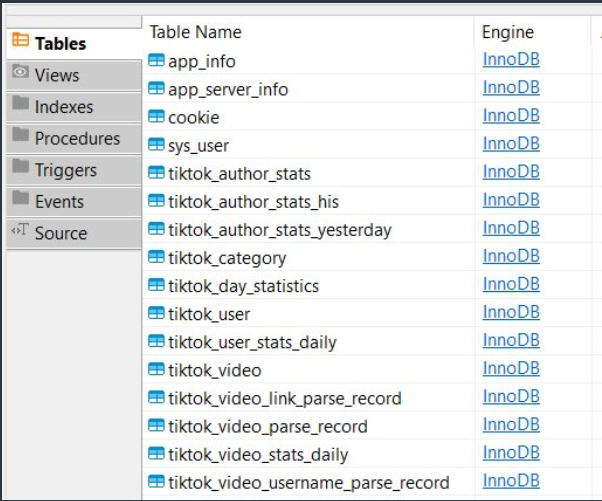This screenshot has width=602, height=501.
Task: Switch to the Tables tab
Action: pyautogui.click(x=74, y=43)
